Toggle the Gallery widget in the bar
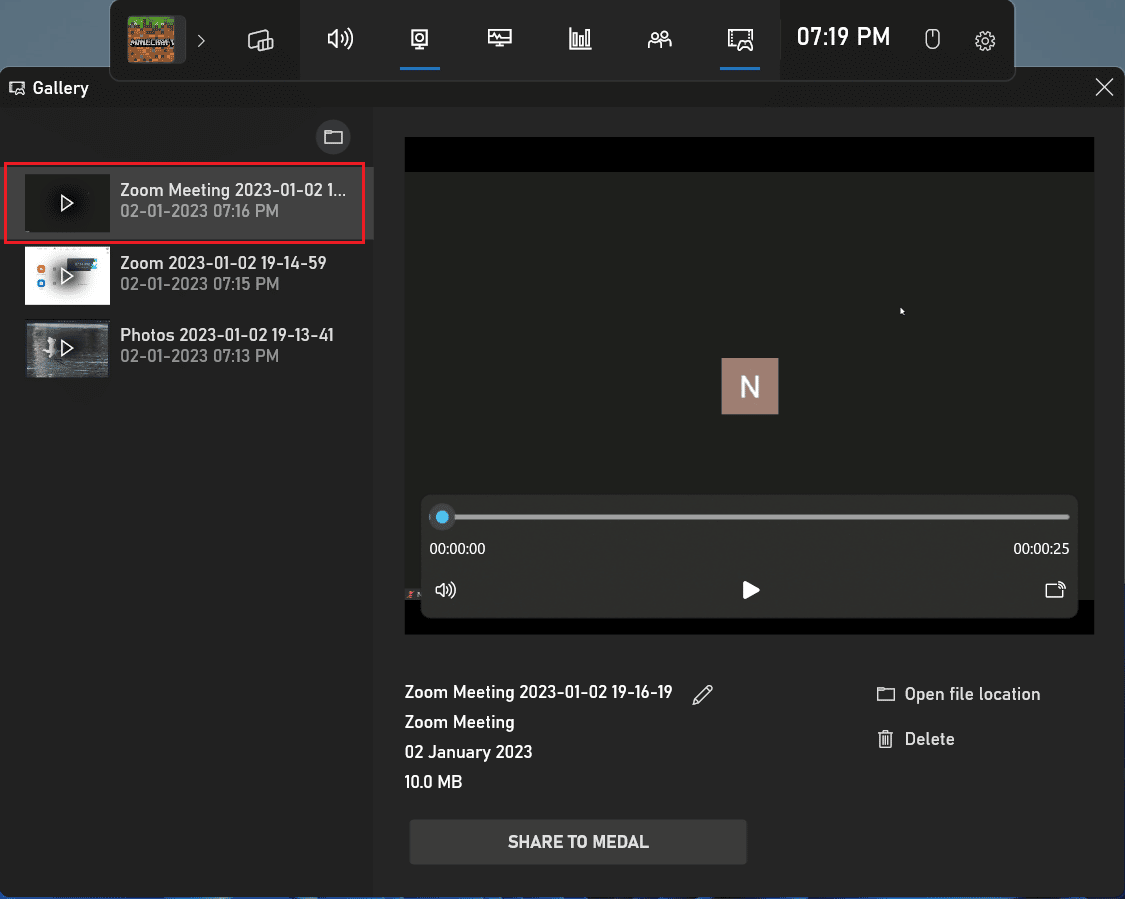This screenshot has width=1125, height=899. [x=739, y=40]
